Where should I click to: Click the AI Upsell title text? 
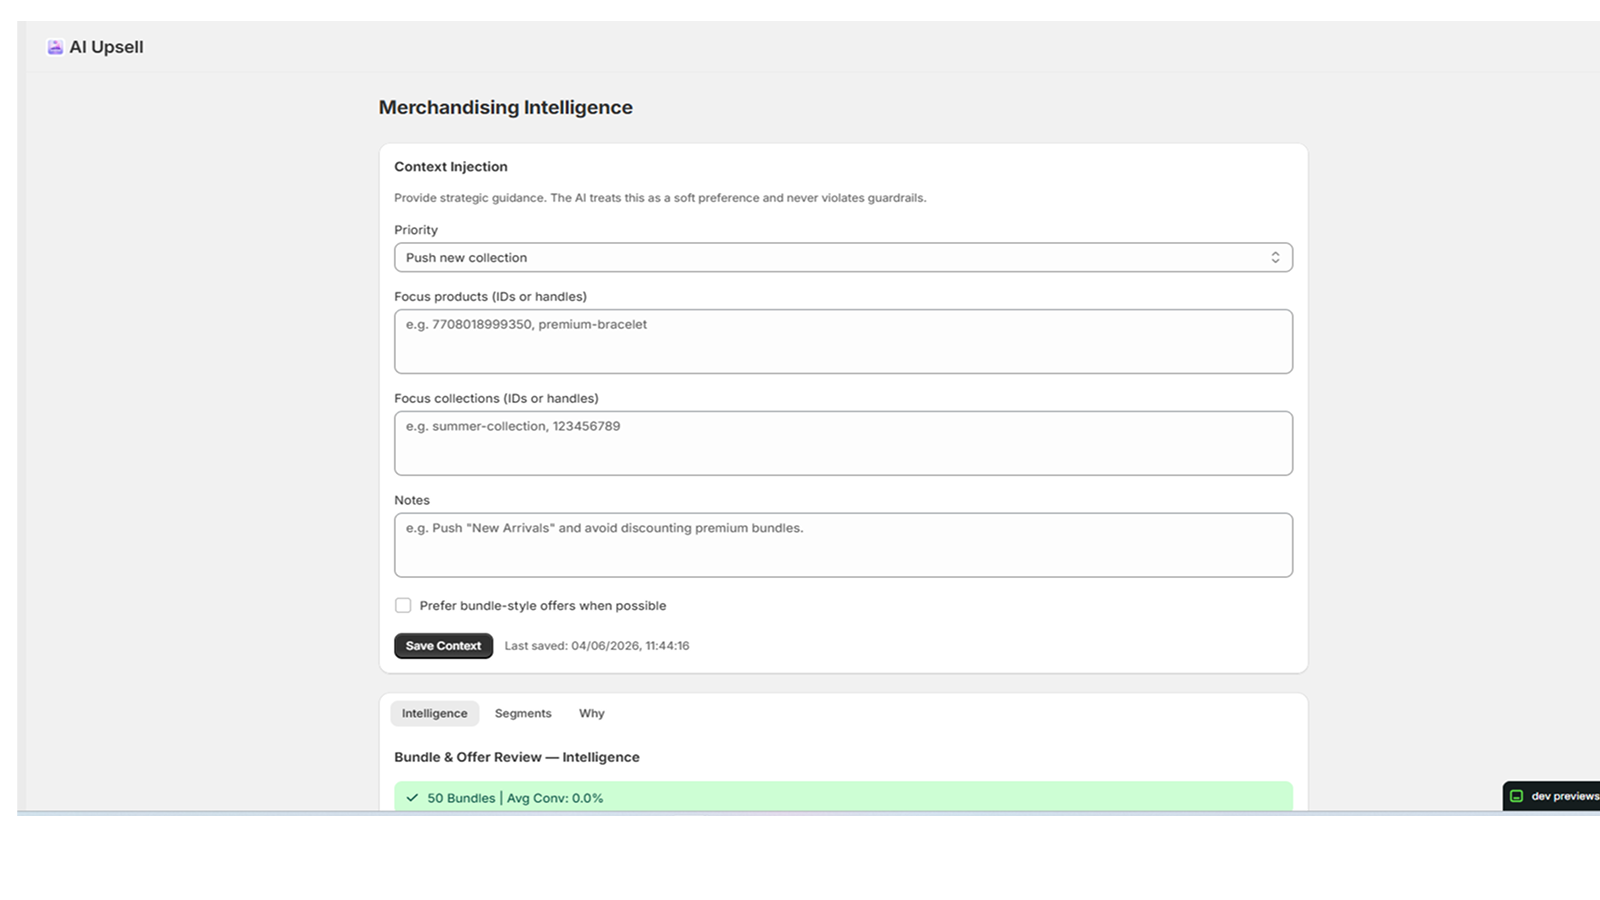pyautogui.click(x=106, y=47)
